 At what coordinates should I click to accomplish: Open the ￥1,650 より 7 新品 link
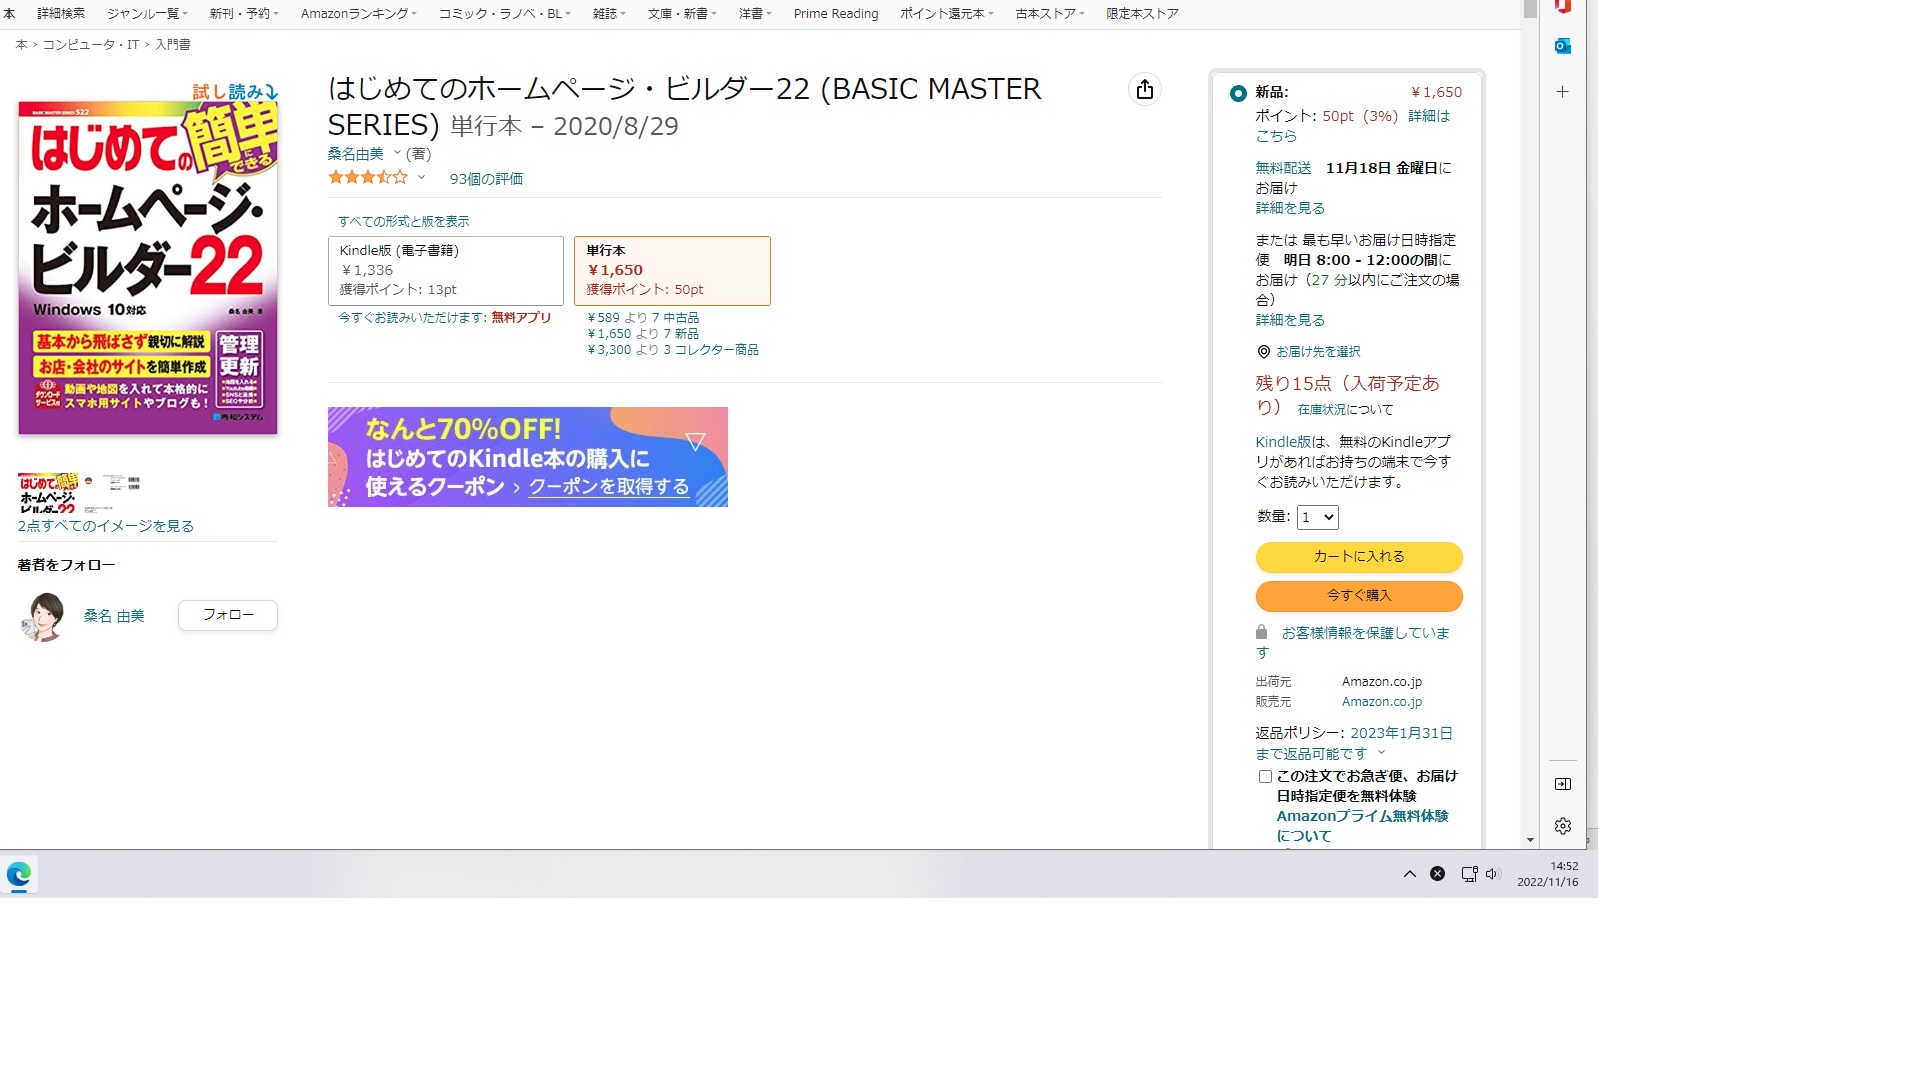pyautogui.click(x=643, y=334)
